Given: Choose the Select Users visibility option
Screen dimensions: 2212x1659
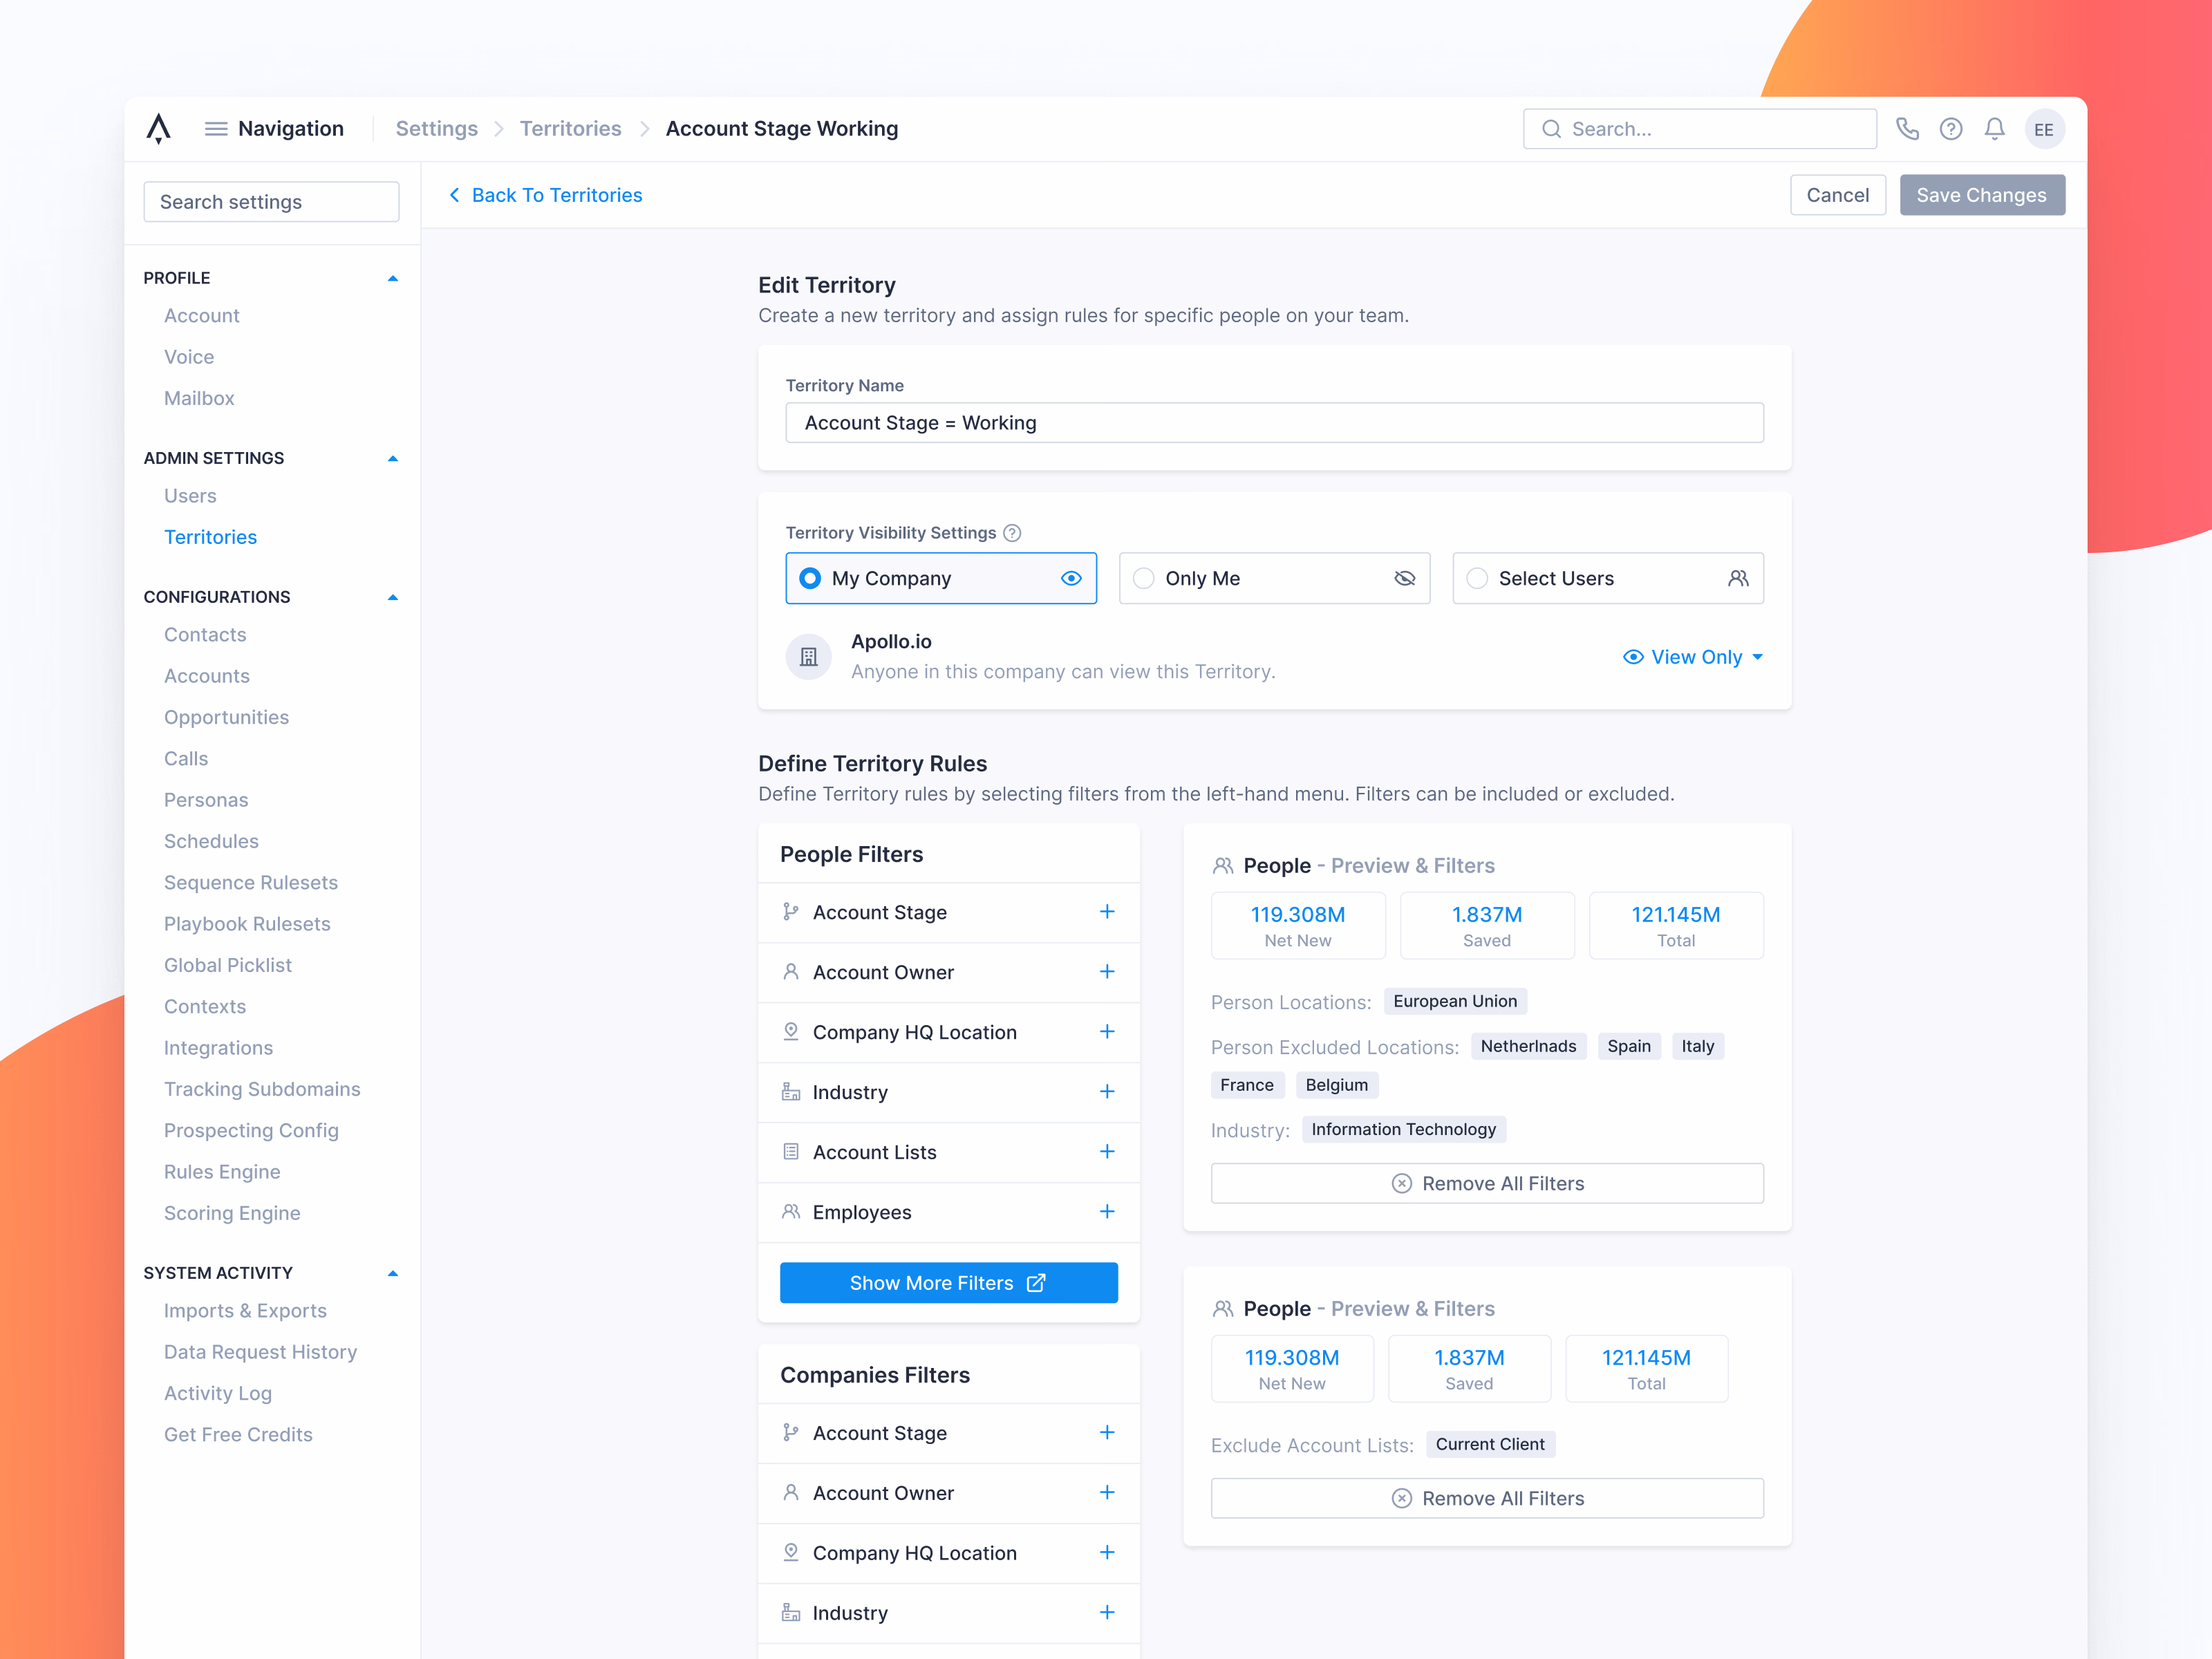Looking at the screenshot, I should 1607,578.
